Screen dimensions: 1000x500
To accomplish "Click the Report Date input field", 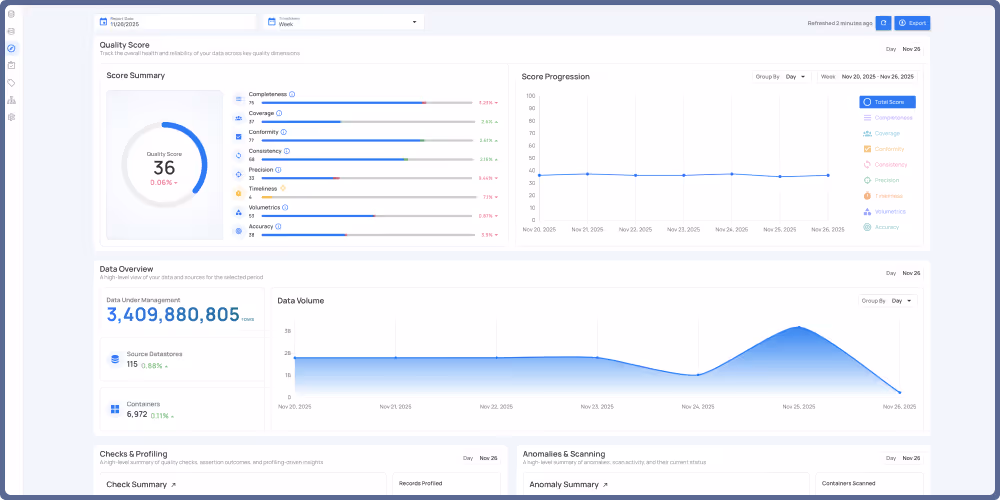I will [175, 22].
